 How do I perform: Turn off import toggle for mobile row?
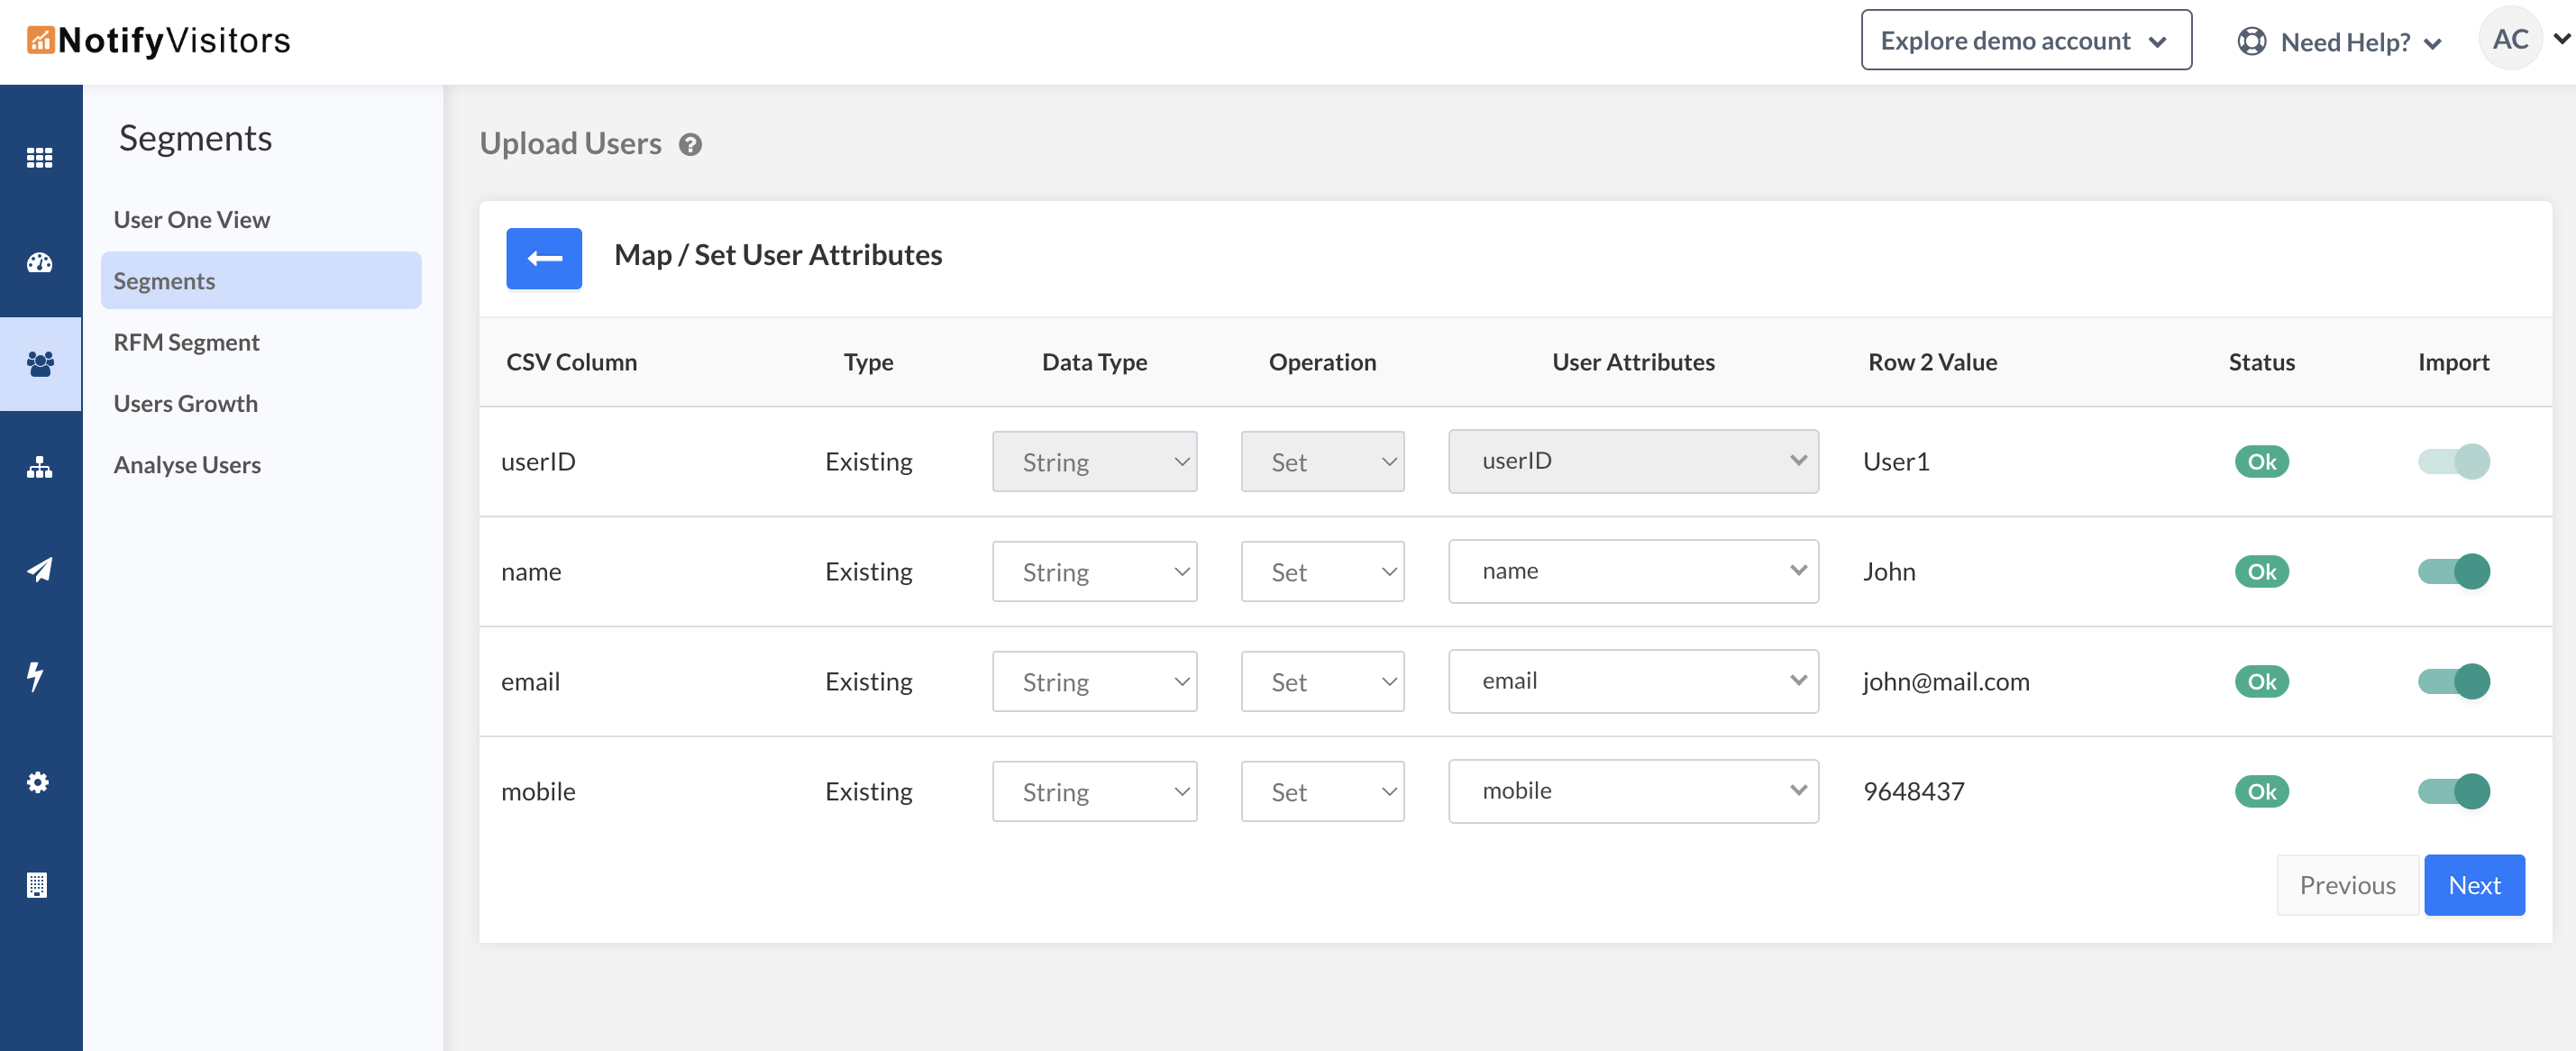[2453, 791]
